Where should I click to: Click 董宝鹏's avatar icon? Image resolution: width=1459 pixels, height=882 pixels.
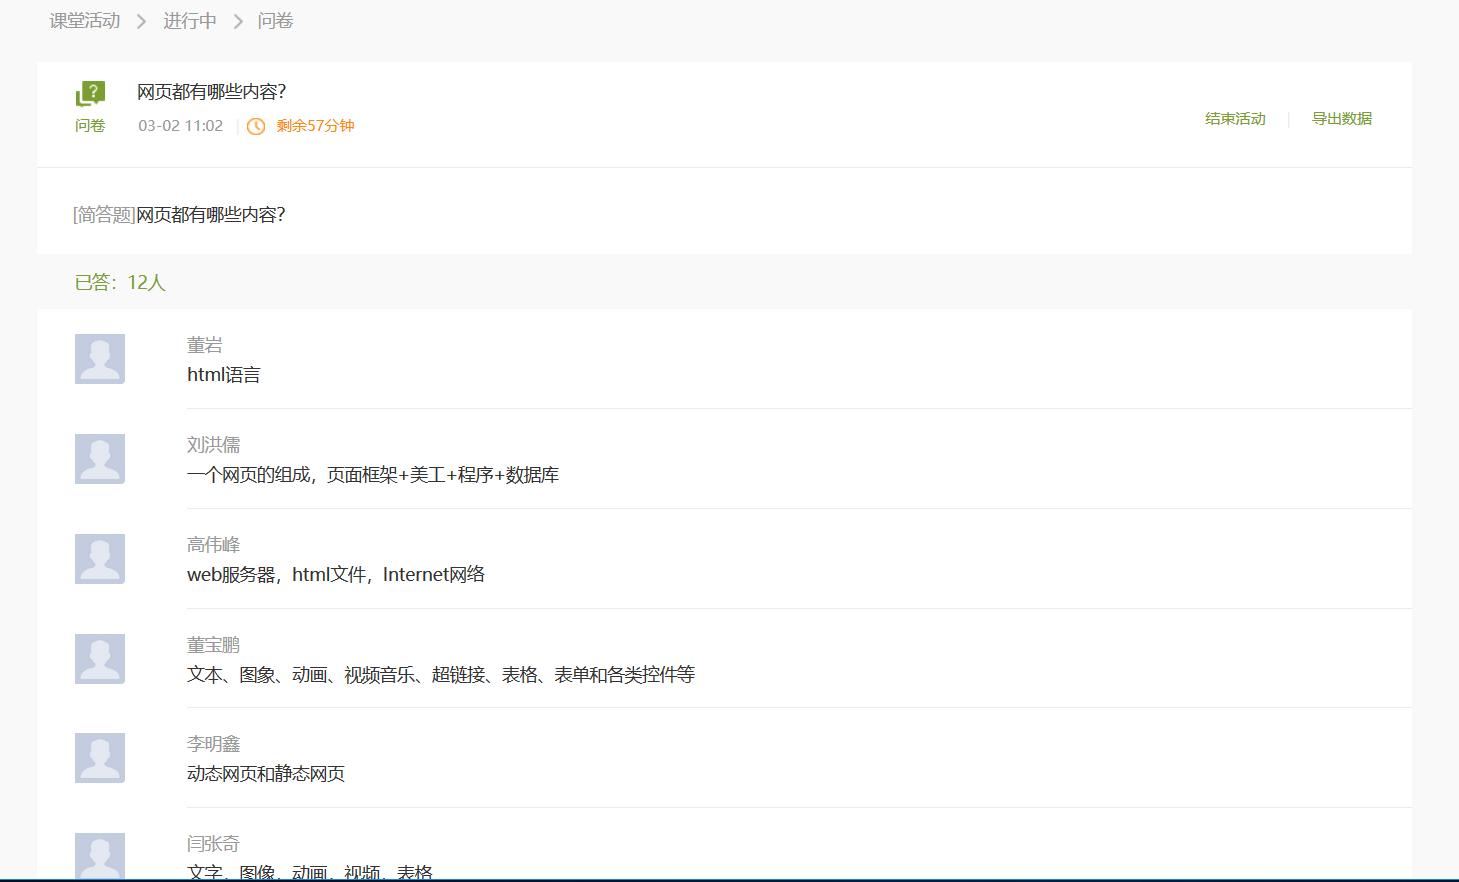coord(100,659)
